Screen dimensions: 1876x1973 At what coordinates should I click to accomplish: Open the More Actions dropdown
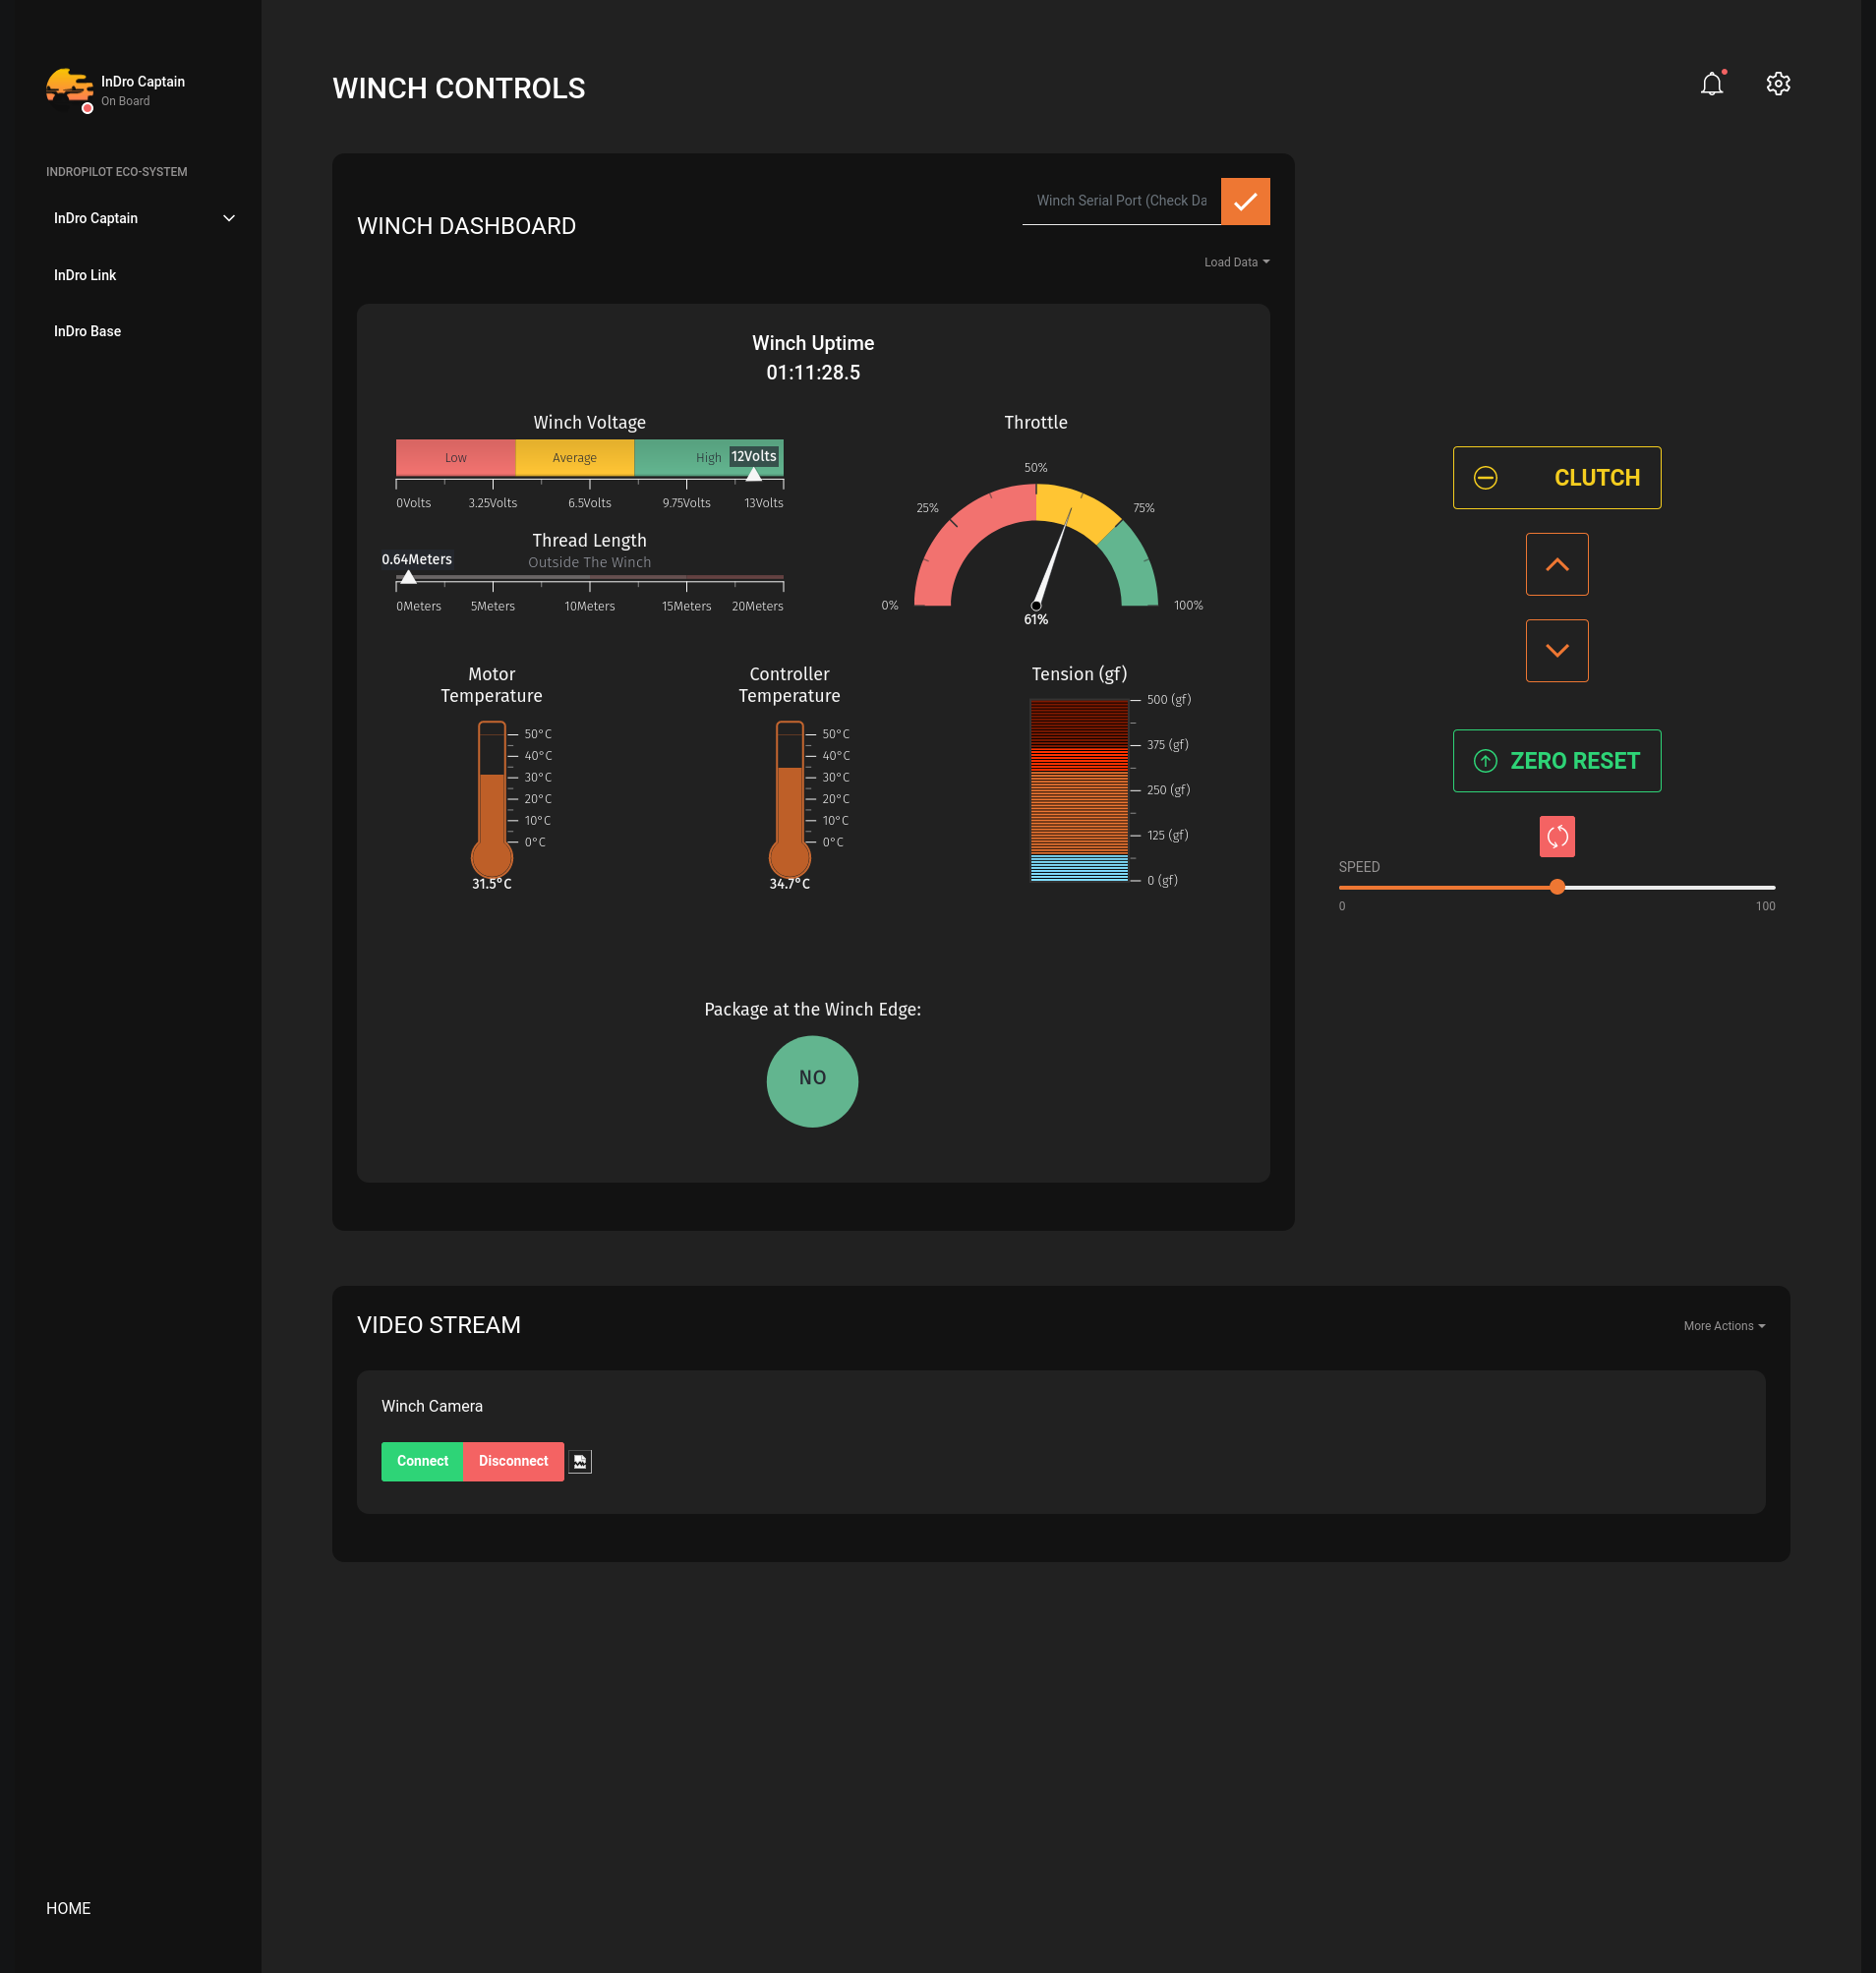(x=1723, y=1326)
